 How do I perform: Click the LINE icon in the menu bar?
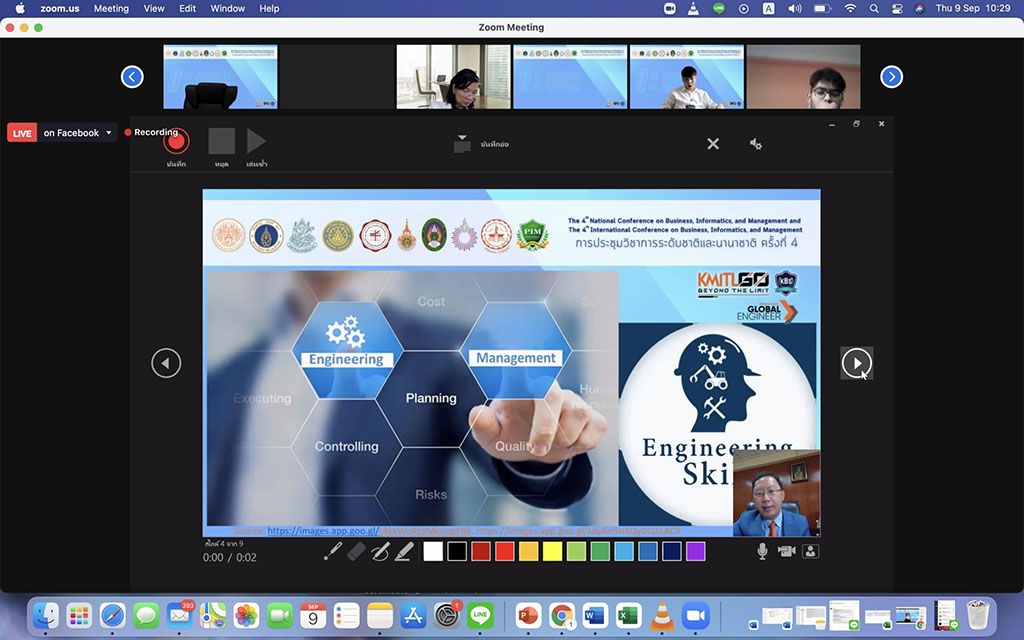[718, 8]
